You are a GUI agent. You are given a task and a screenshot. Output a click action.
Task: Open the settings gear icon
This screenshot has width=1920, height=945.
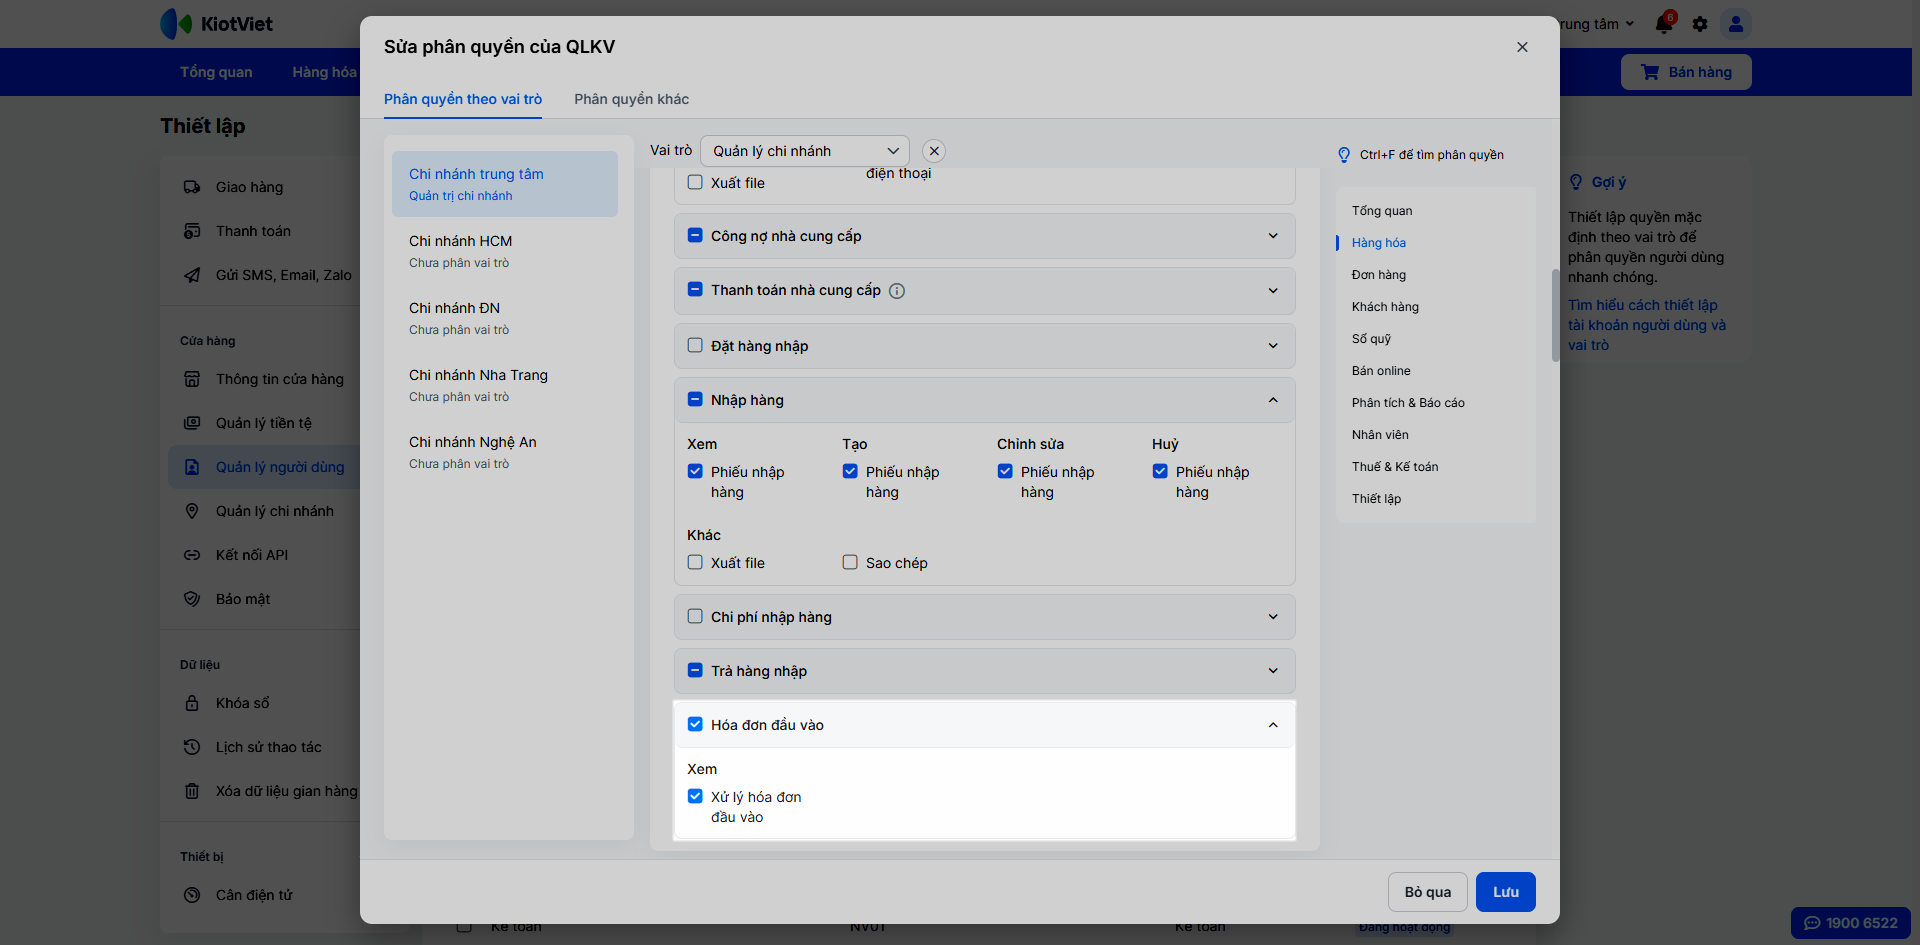(1700, 24)
